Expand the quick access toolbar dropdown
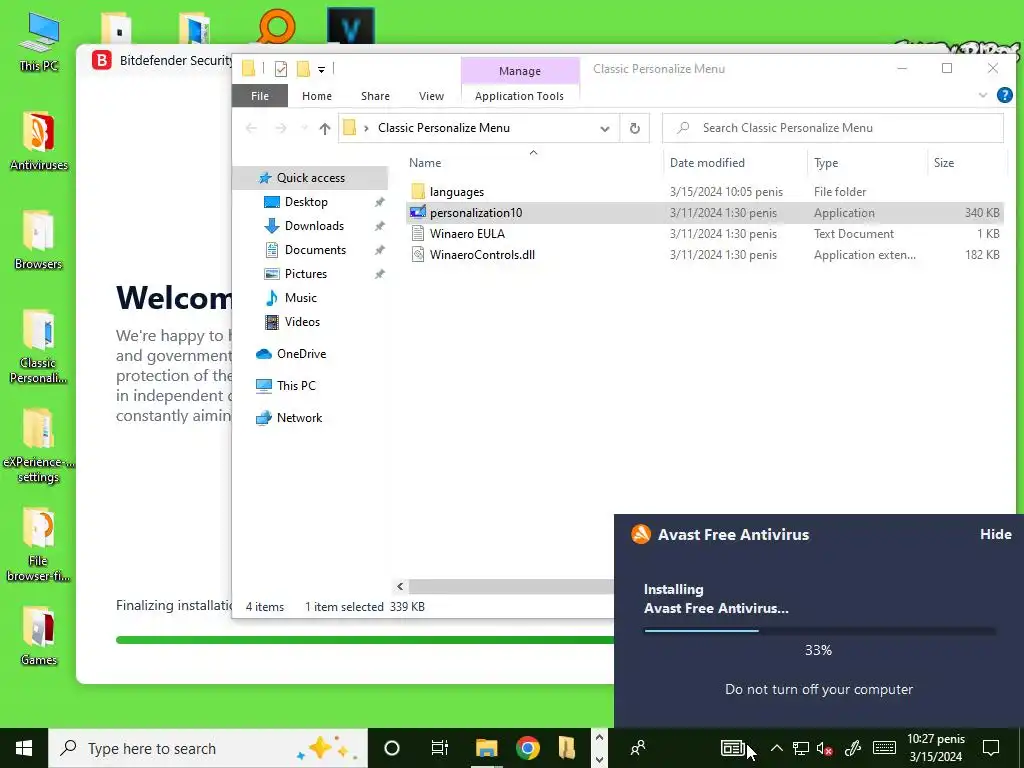The image size is (1024, 768). 321,69
